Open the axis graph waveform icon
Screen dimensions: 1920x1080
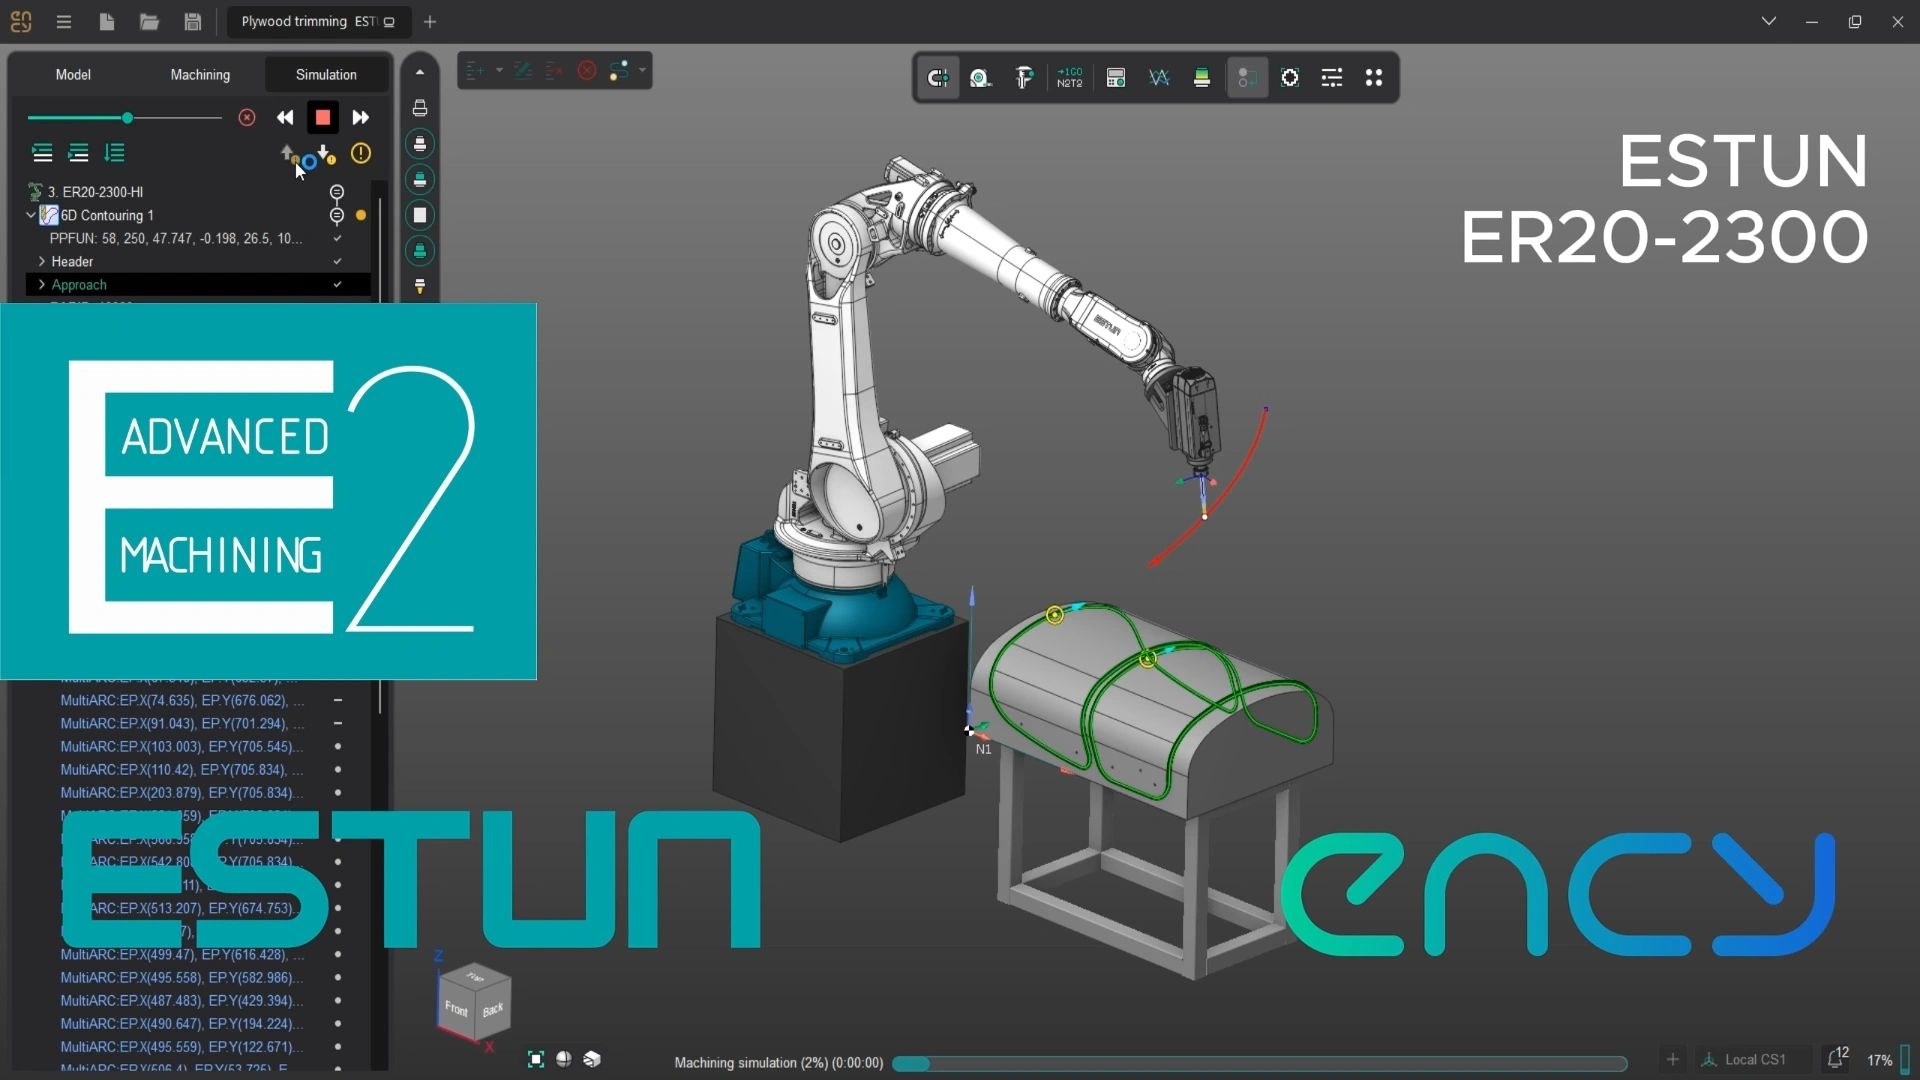pos(1159,78)
